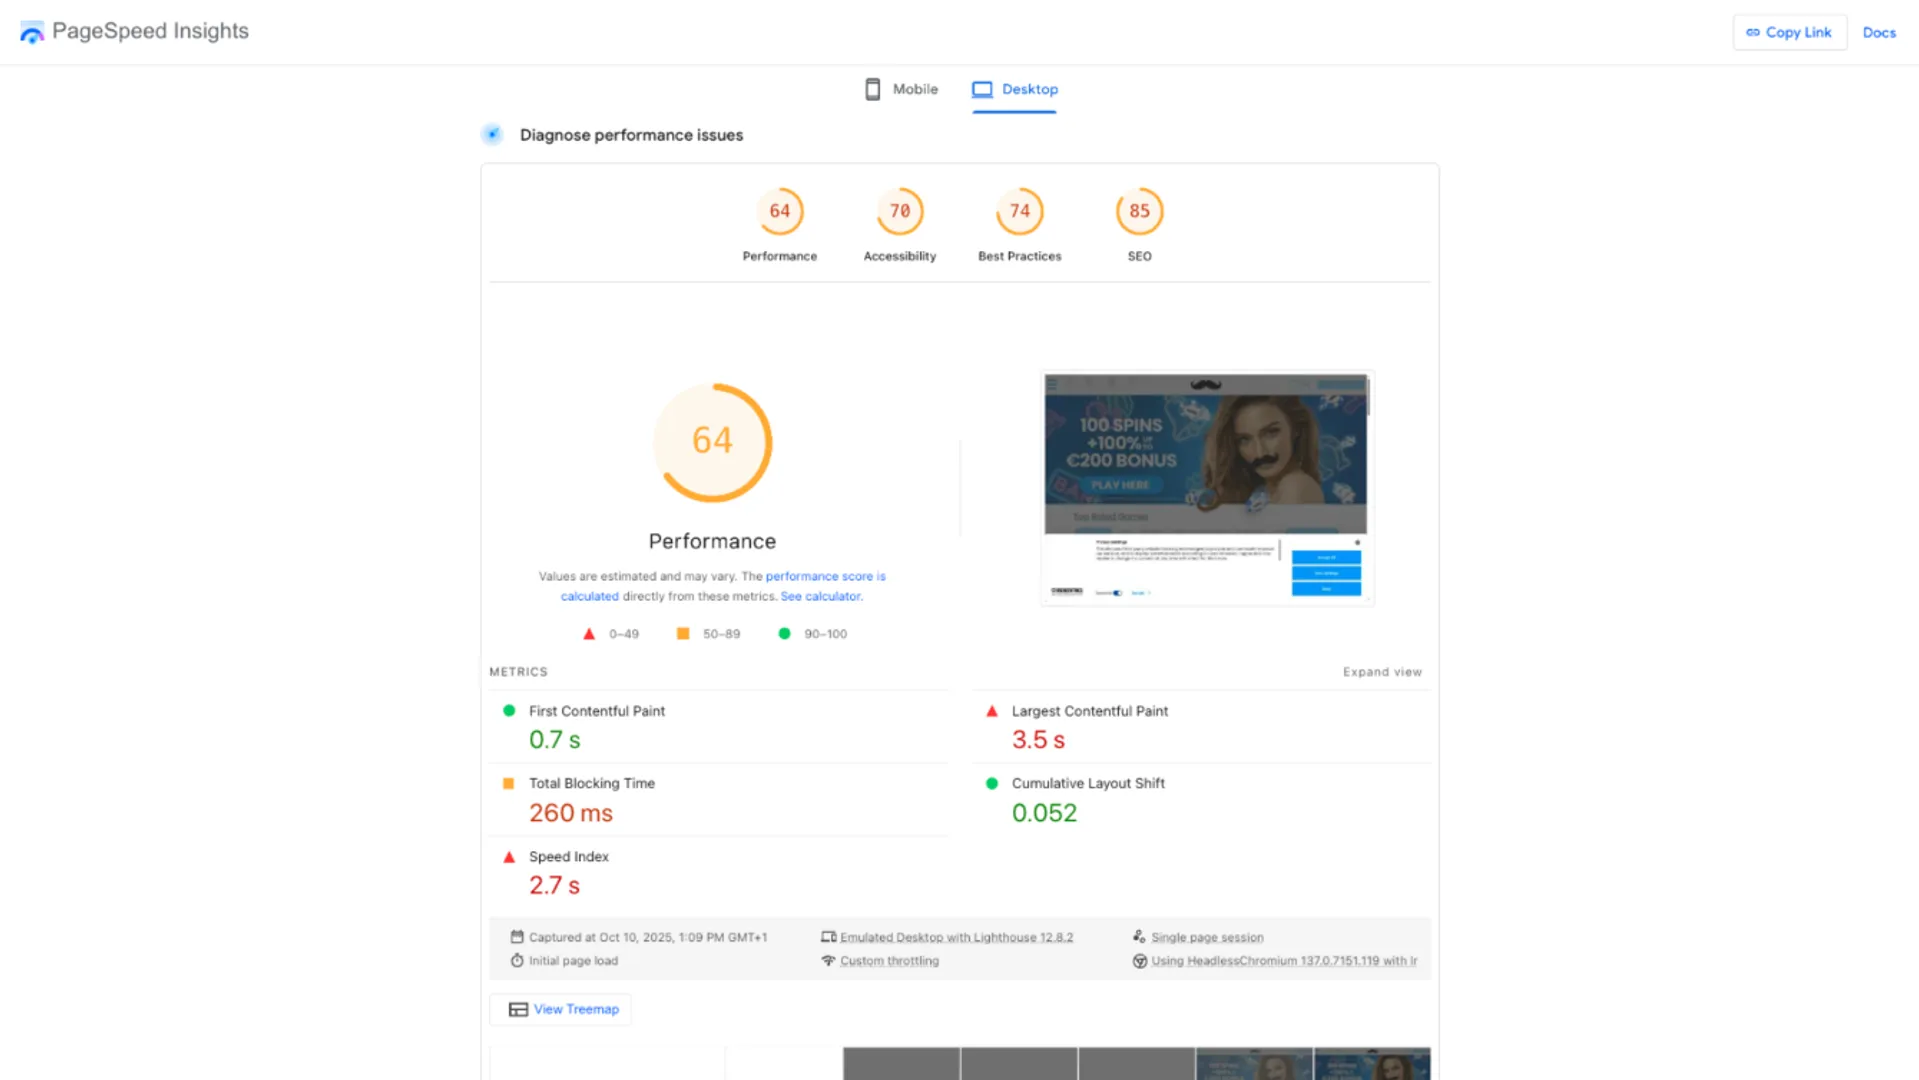Click the large Performance 64 gauge
This screenshot has height=1080, width=1919.
pos(712,442)
